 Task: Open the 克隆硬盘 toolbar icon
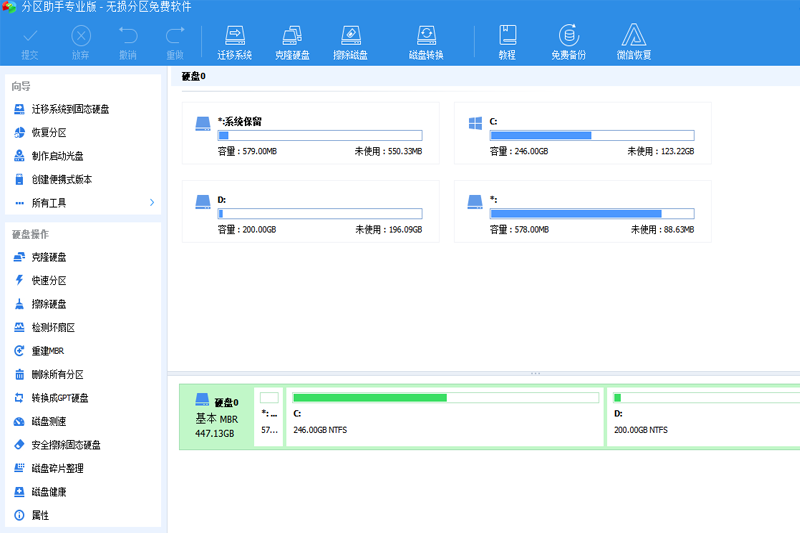pos(292,44)
